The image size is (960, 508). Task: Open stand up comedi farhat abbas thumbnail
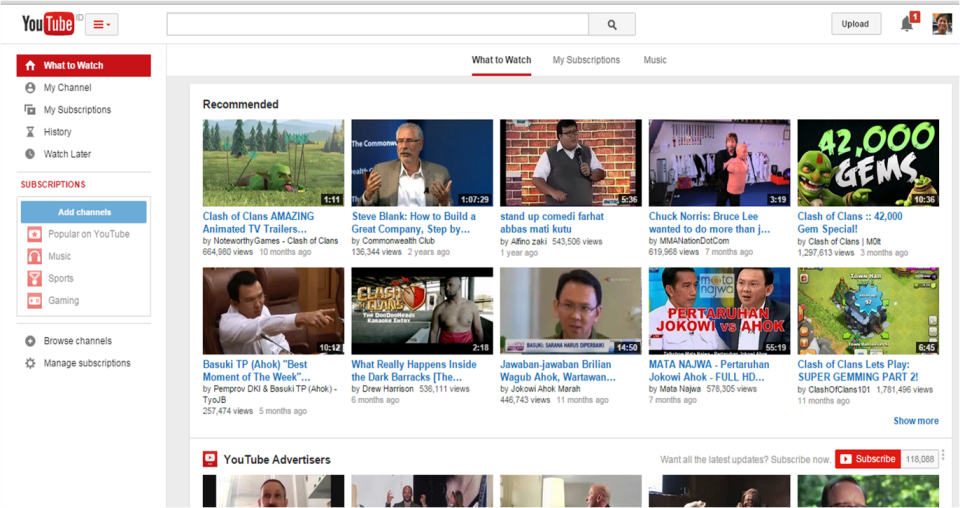point(571,163)
